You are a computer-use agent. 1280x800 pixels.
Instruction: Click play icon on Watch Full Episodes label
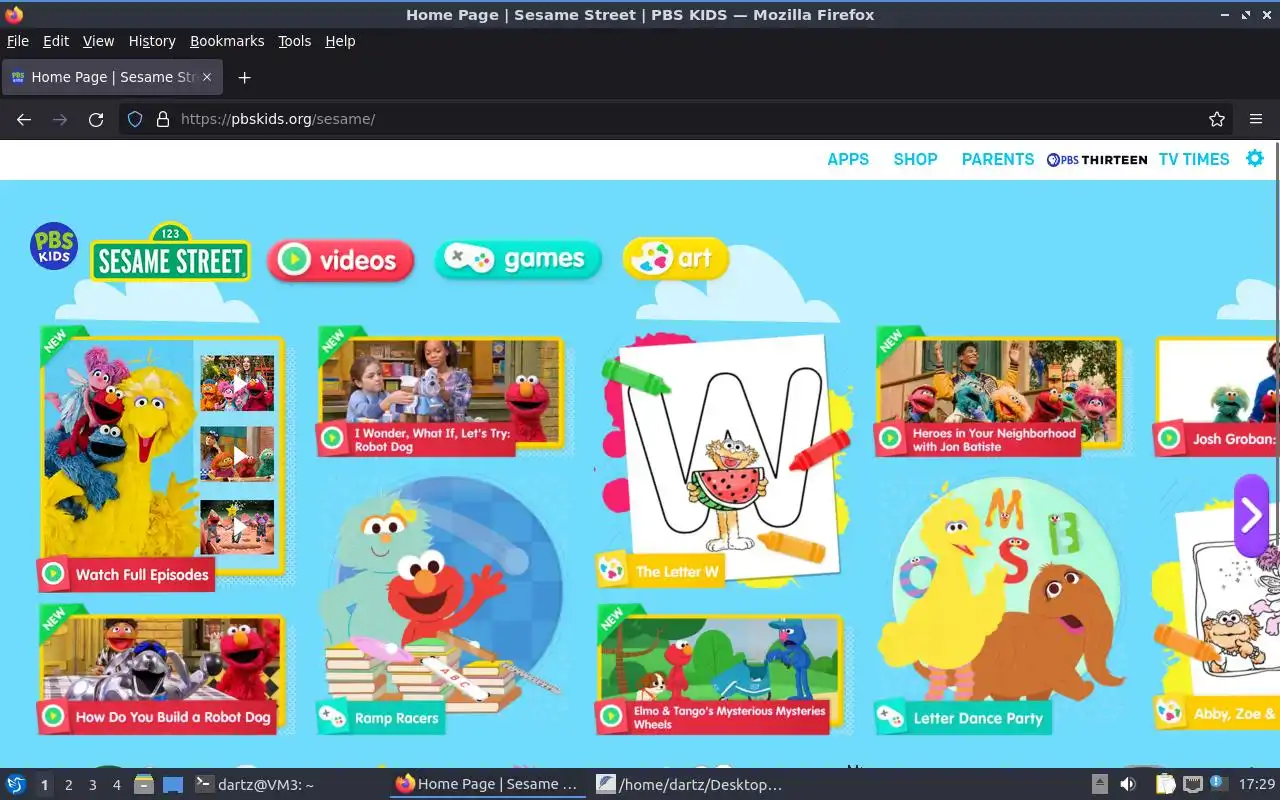click(x=53, y=574)
